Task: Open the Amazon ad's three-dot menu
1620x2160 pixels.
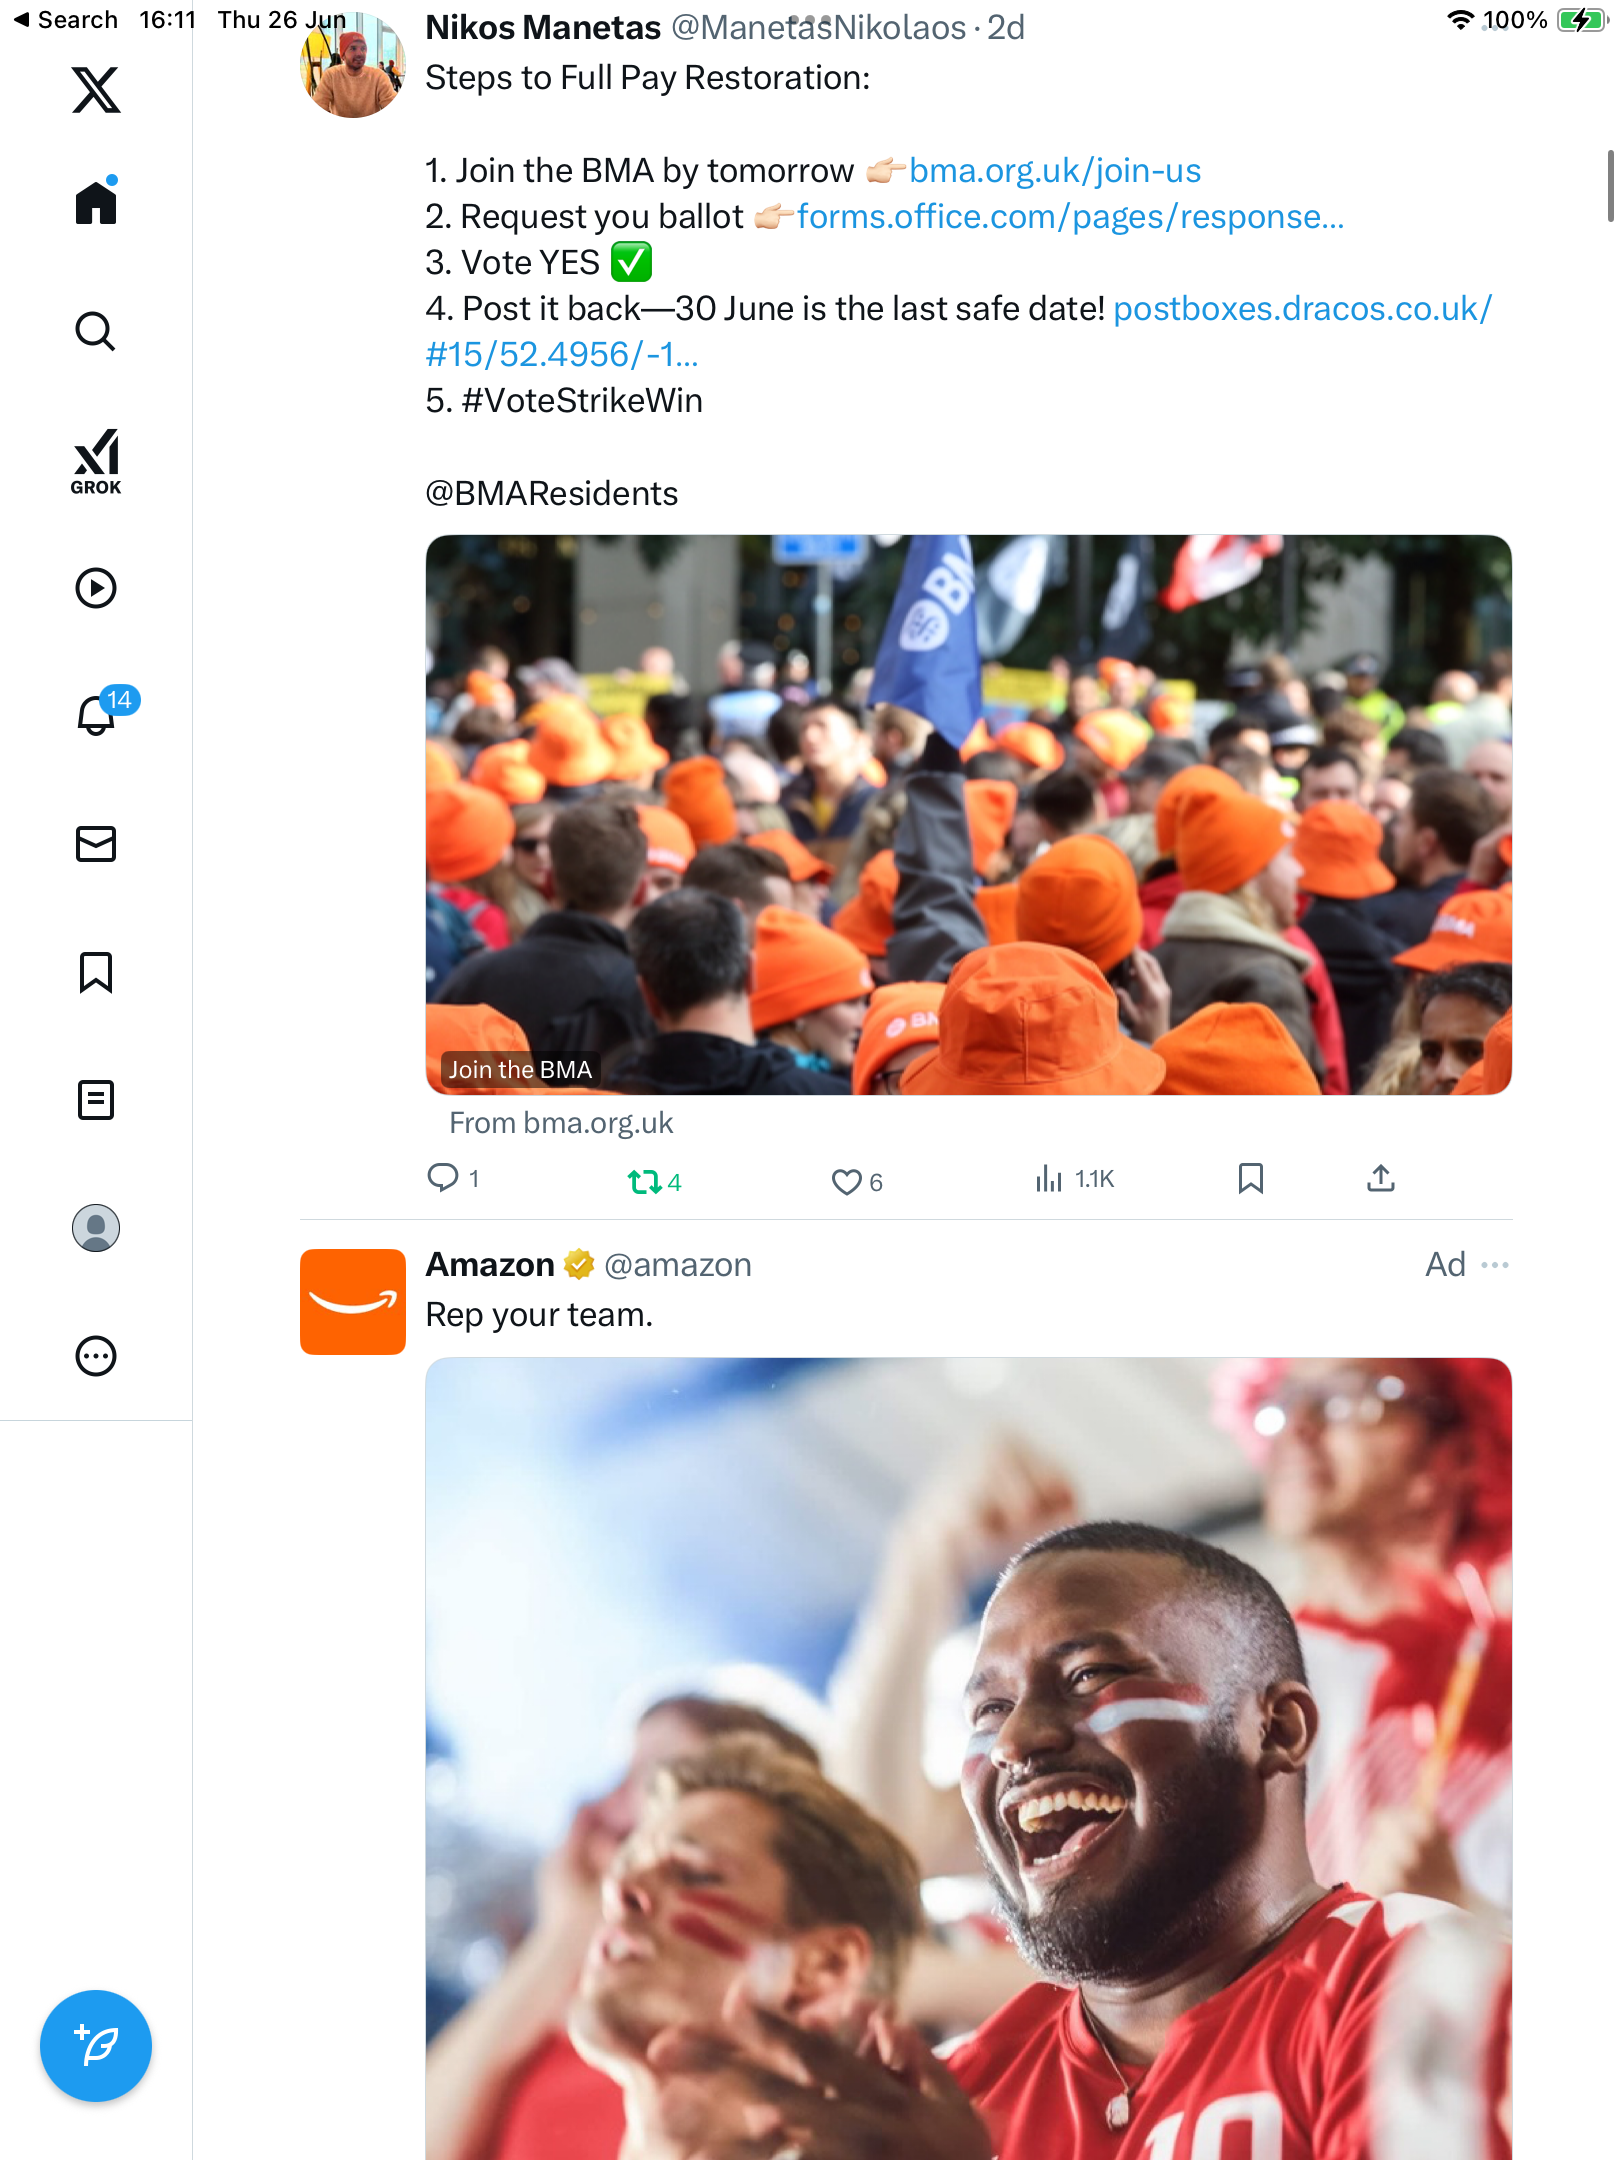Action: tap(1495, 1265)
